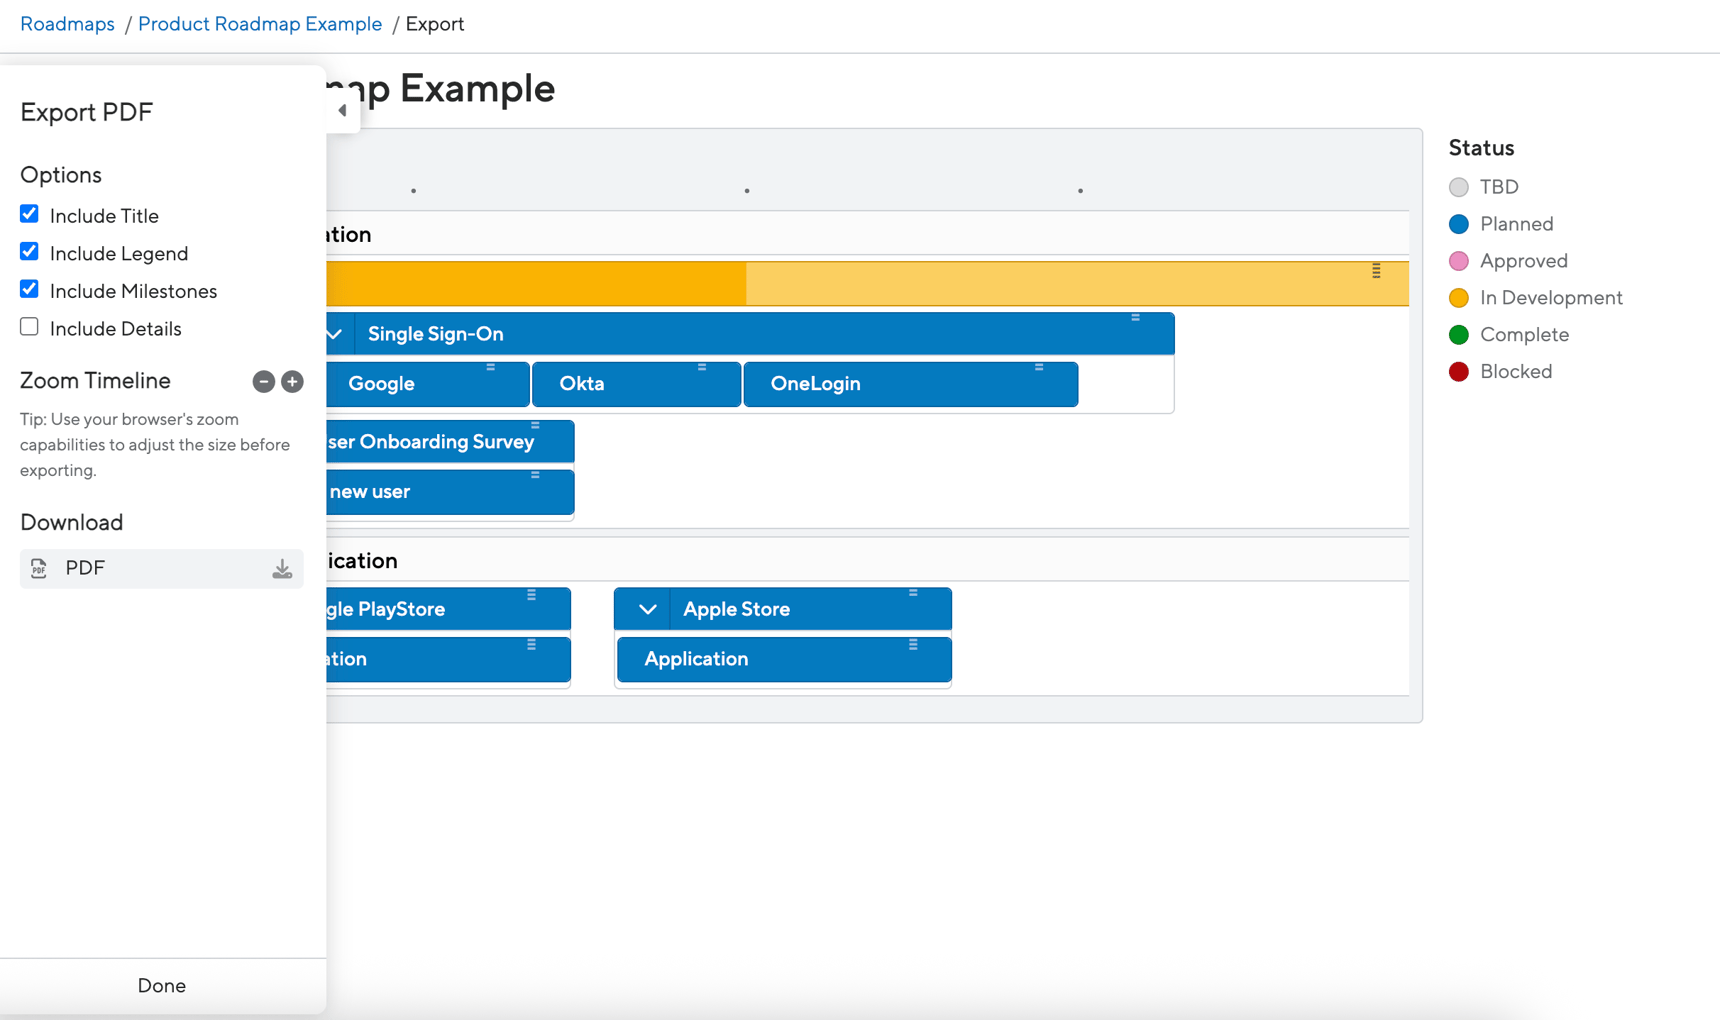Open Product Roadmap Example breadcrumb link
The image size is (1720, 1020).
[x=260, y=24]
